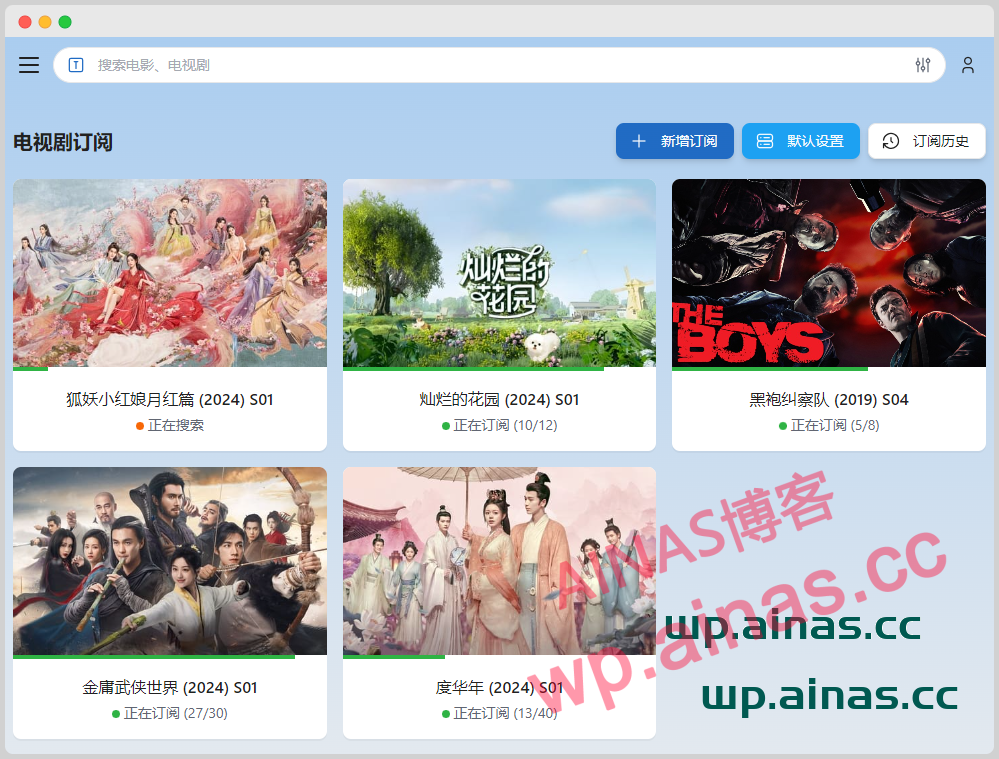View 订阅历史 subscription history
999x759 pixels.
pos(926,141)
